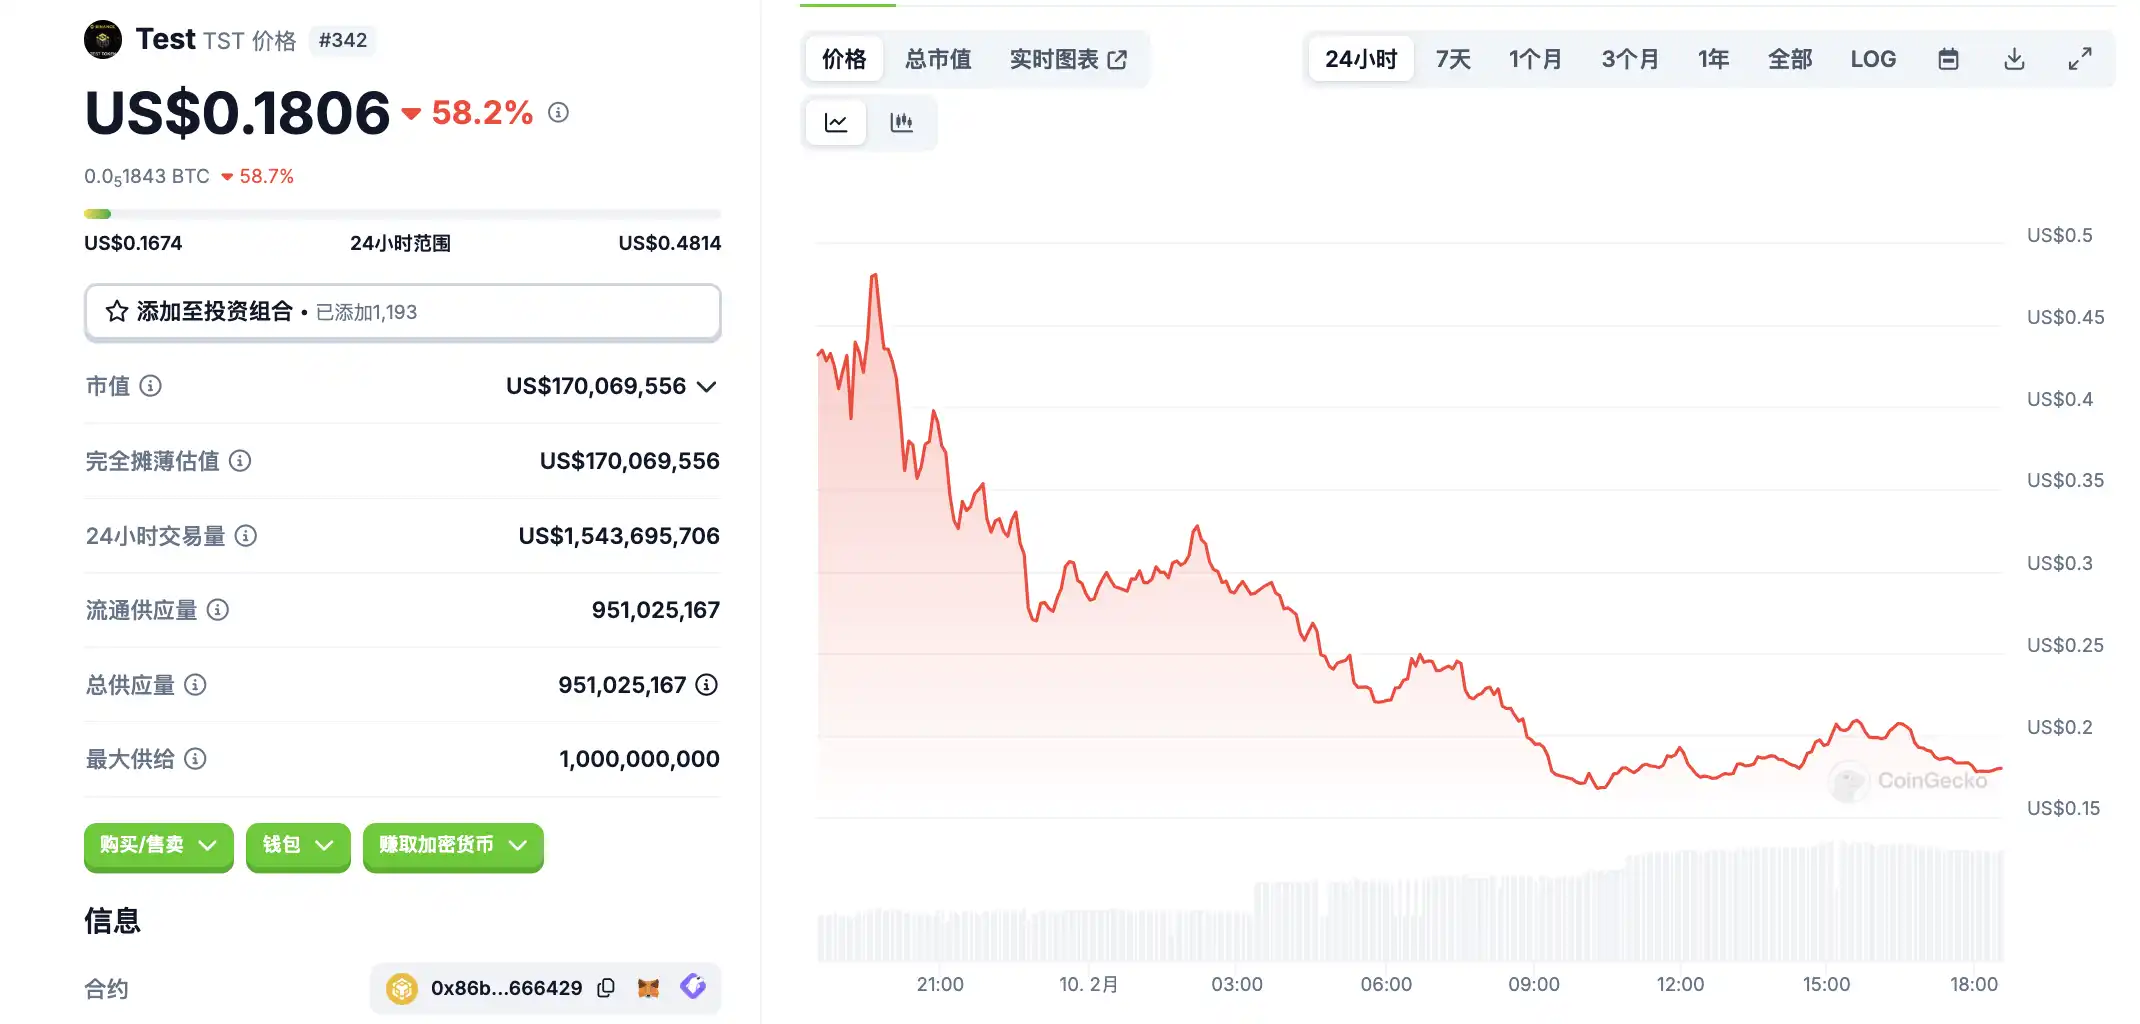Expand the chart to fullscreen
The image size is (2140, 1024).
2080,59
